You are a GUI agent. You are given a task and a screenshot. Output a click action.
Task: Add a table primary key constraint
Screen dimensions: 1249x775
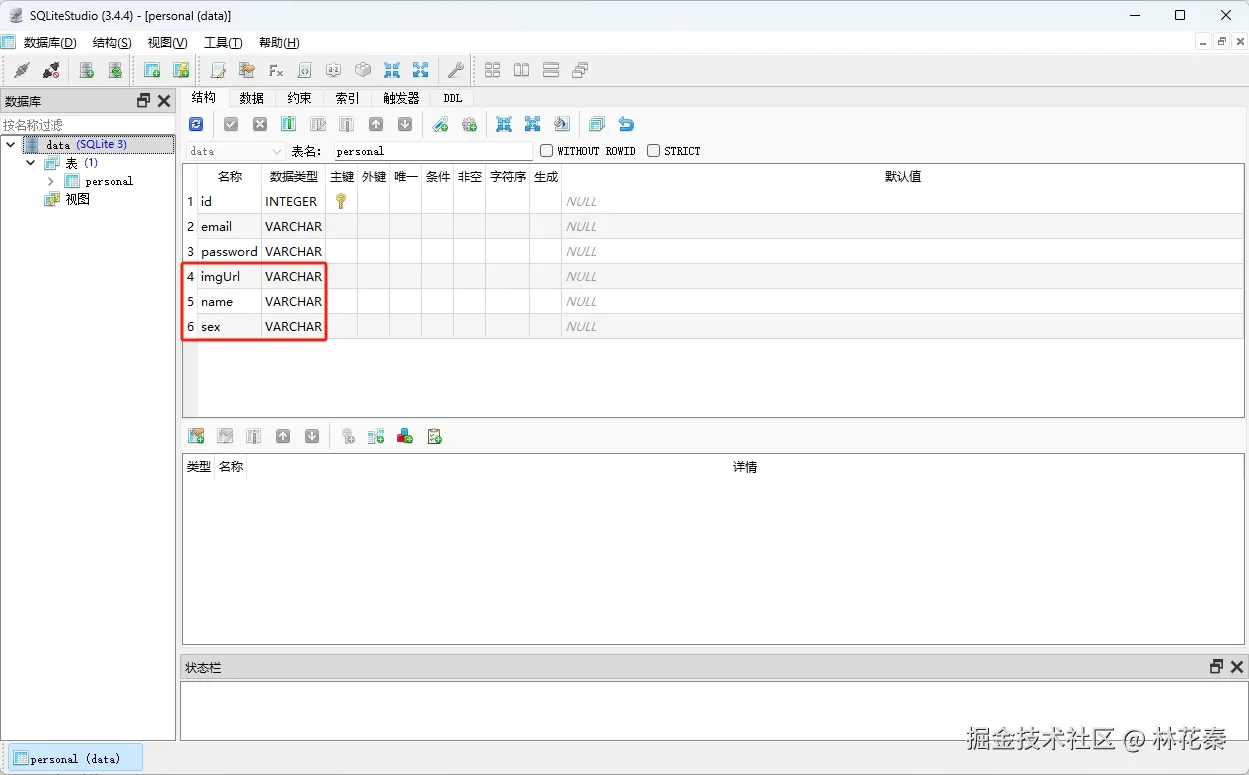pos(347,436)
